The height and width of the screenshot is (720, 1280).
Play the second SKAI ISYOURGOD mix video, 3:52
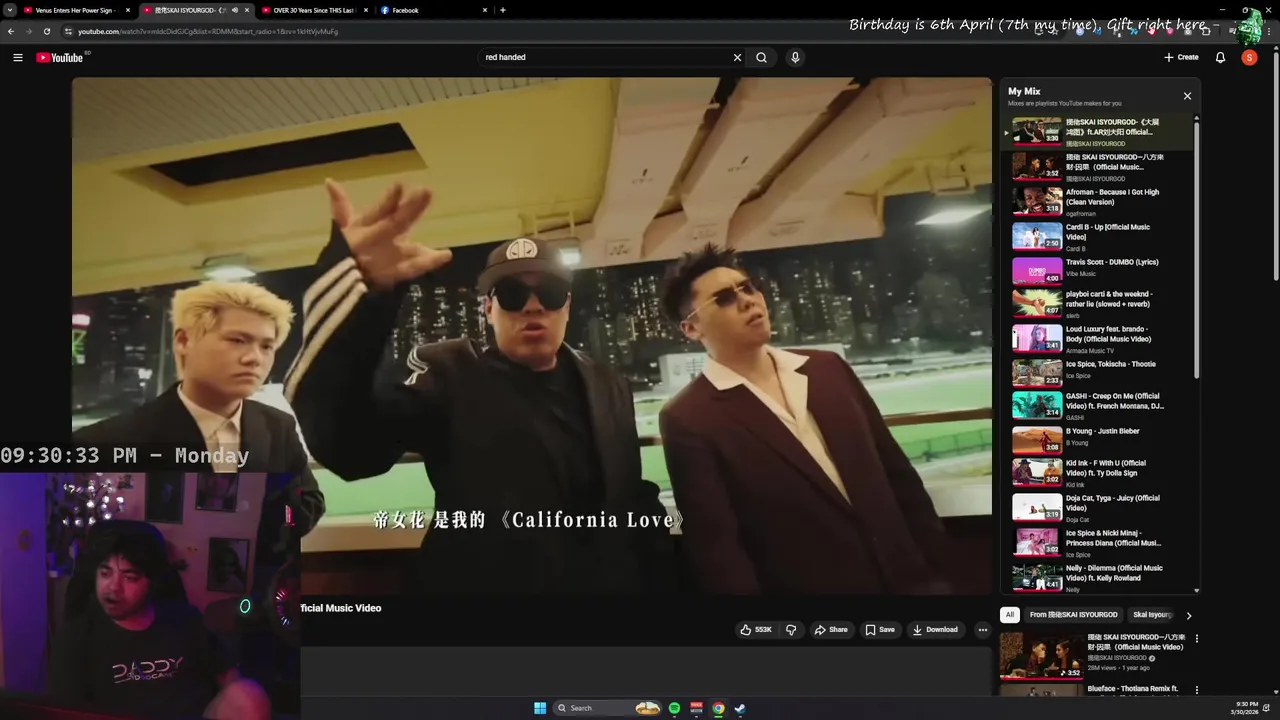(1098, 166)
